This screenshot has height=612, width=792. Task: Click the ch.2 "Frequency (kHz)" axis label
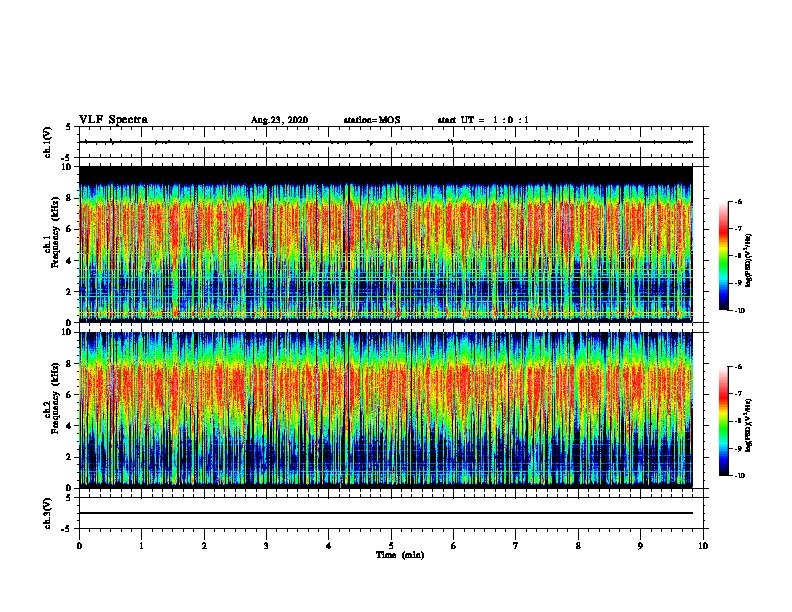tap(55, 398)
